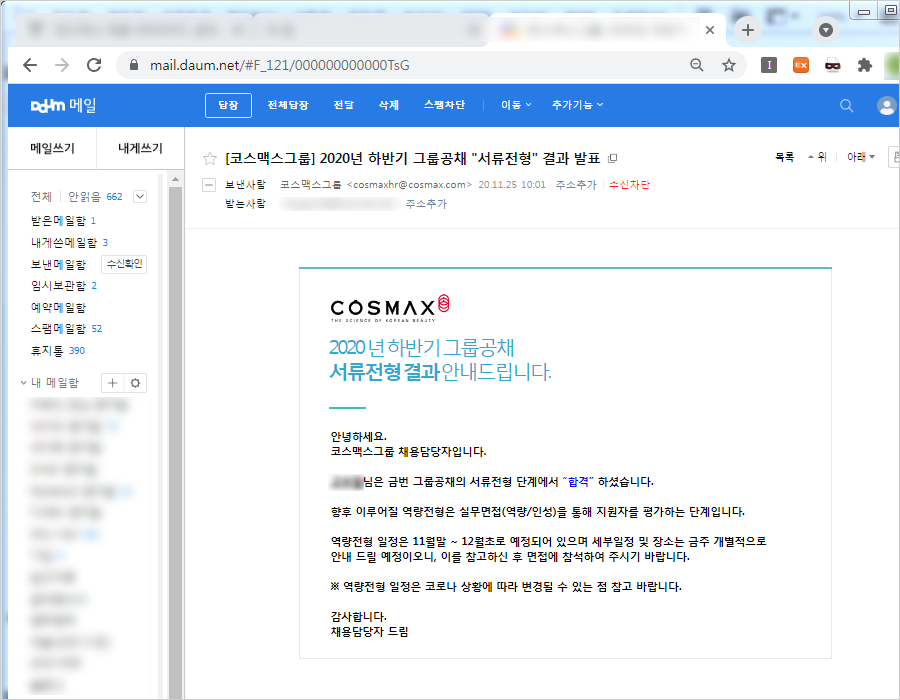Click 삭제 to delete the email
Screen dimensions: 900x700
point(389,105)
